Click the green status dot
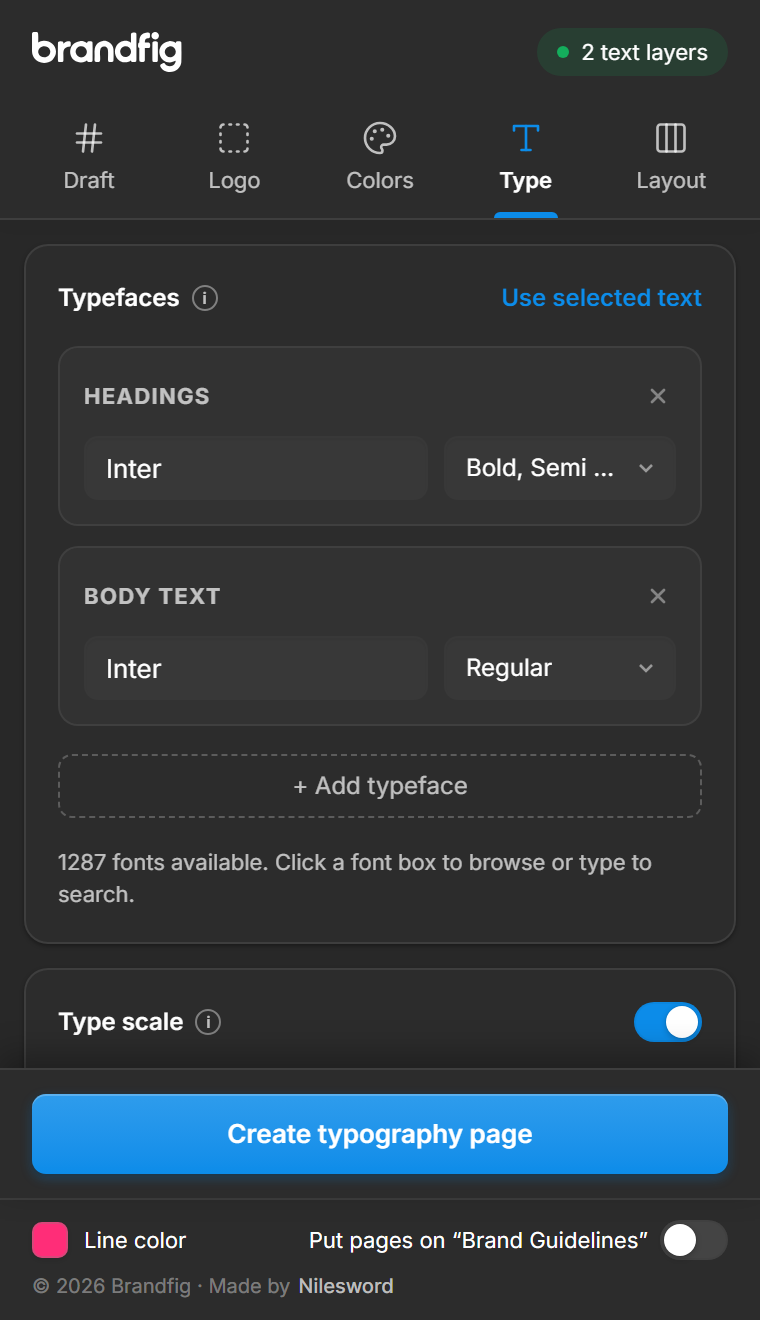This screenshot has width=760, height=1320. (563, 52)
